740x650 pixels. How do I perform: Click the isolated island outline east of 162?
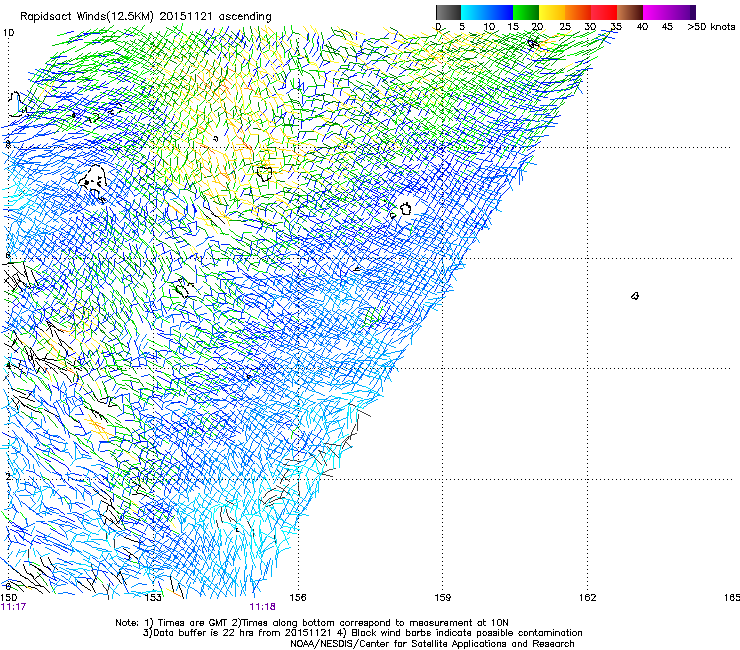[635, 296]
